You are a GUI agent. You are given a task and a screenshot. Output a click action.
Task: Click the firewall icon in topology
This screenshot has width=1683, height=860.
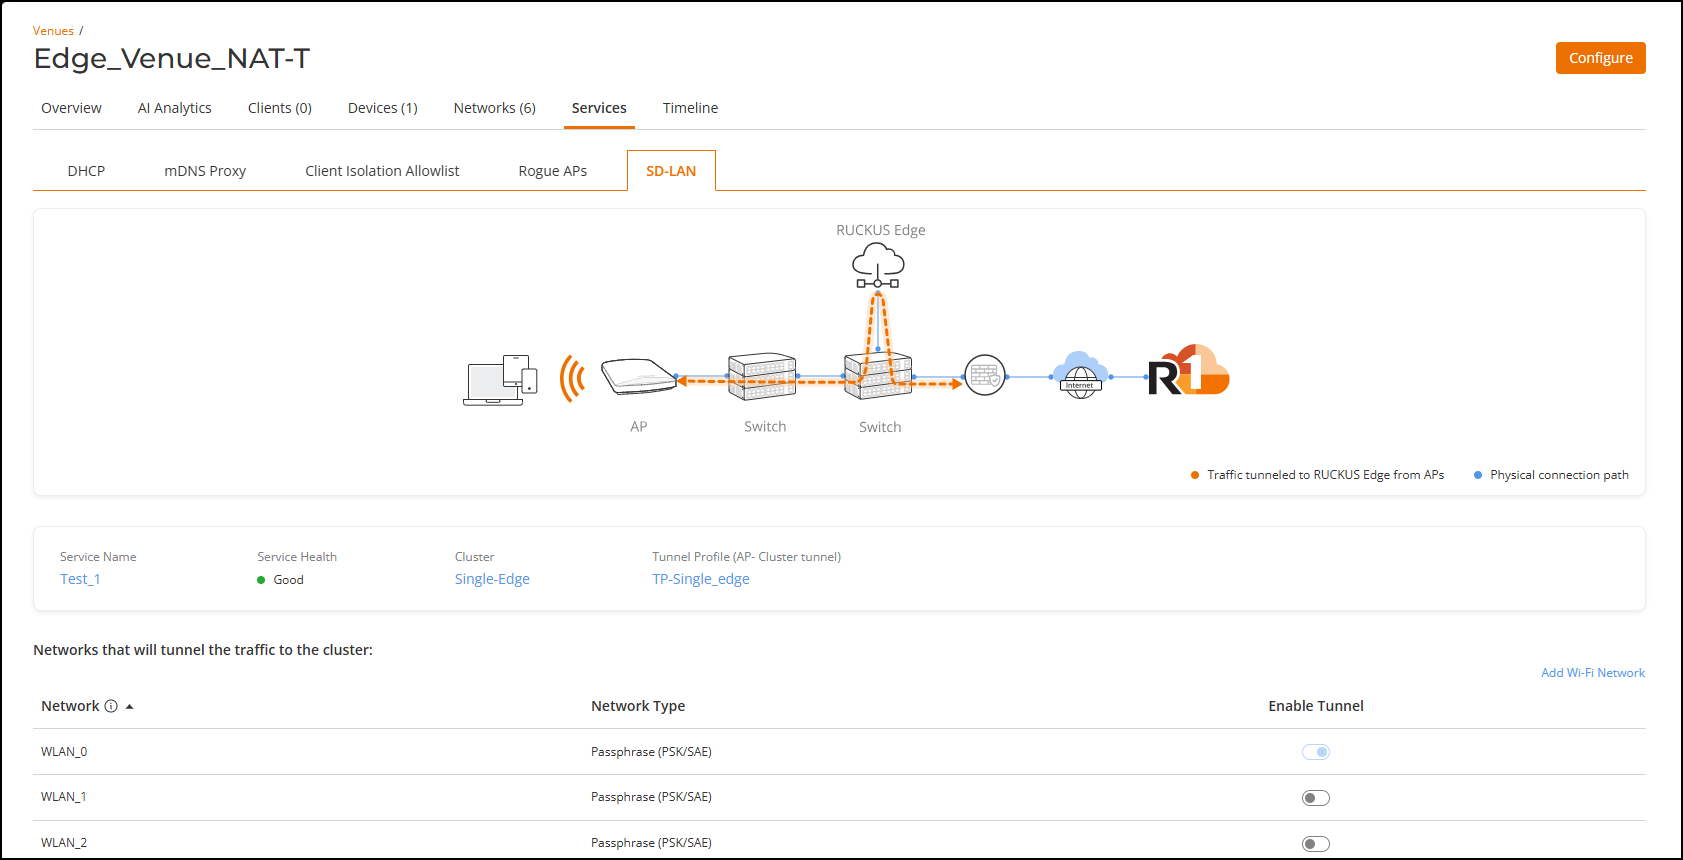pyautogui.click(x=984, y=376)
